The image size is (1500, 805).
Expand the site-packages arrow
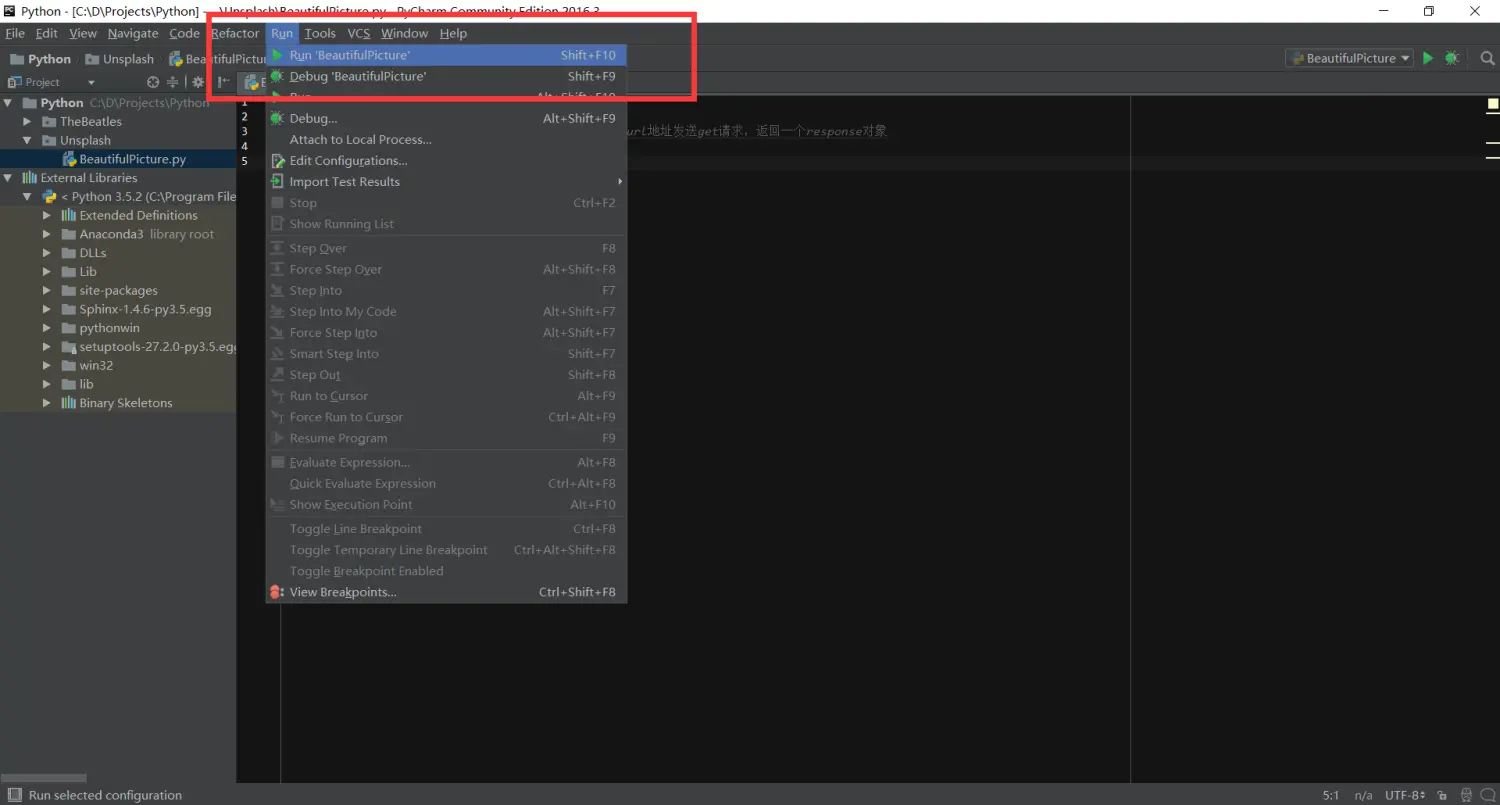click(47, 290)
